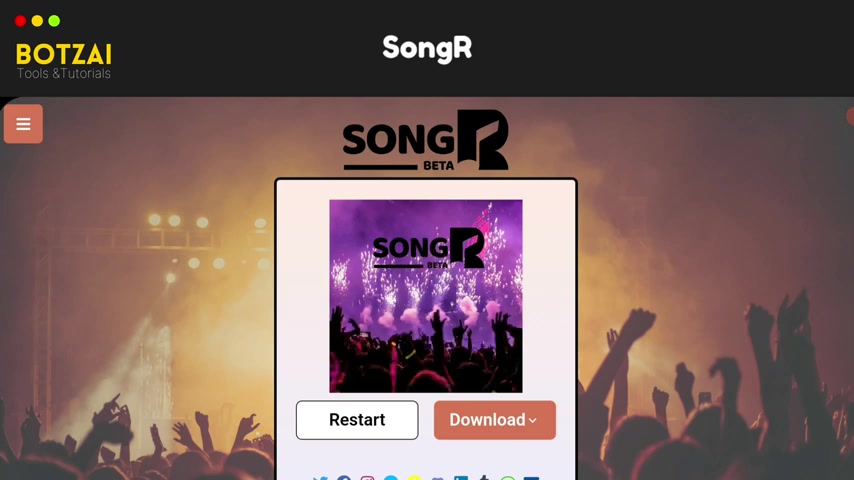
Task: Share via the yellow Snapchat icon
Action: tap(414, 477)
